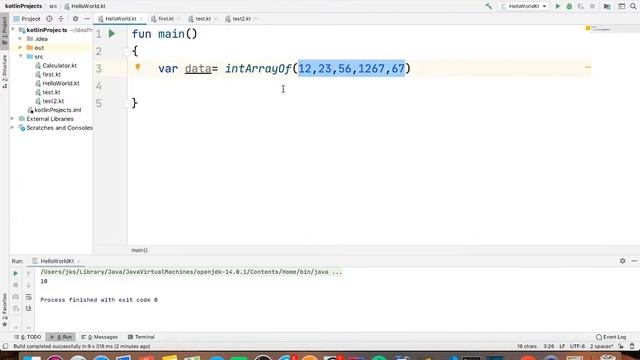
Task: Toggle Scroll to End icon in Run panel
Action: [29, 309]
